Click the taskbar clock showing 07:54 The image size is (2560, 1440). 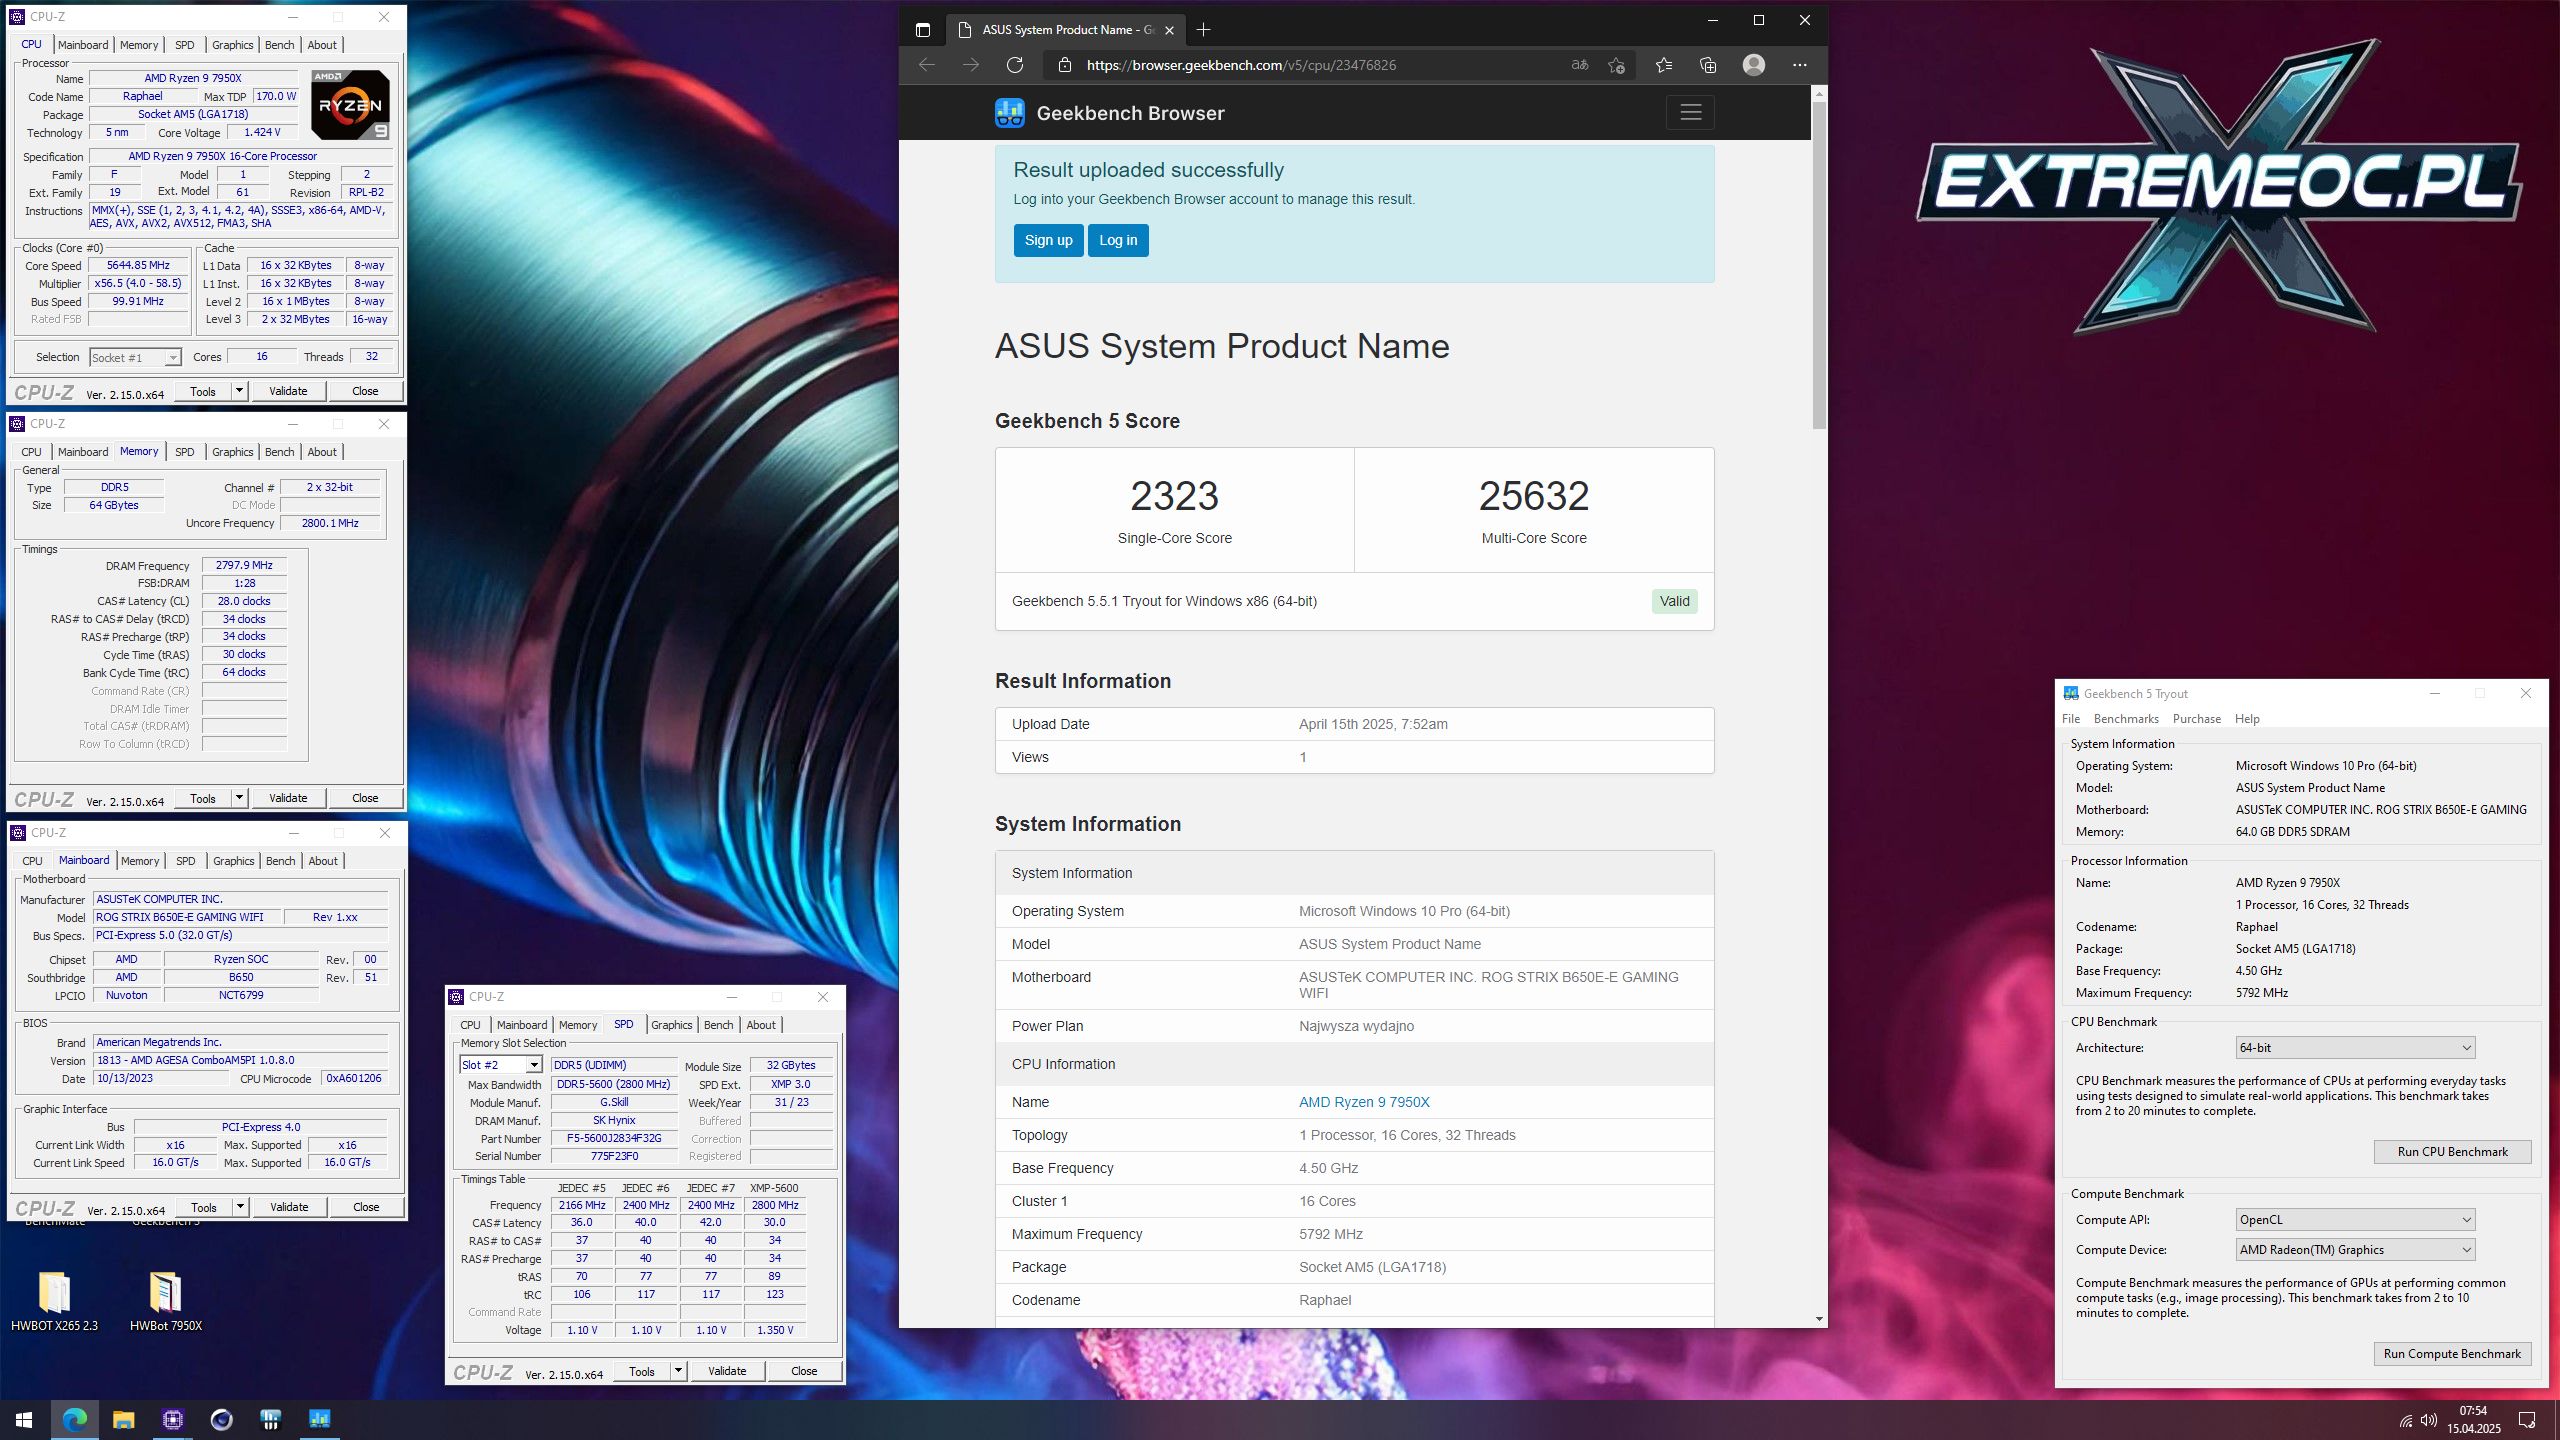[x=2473, y=1420]
